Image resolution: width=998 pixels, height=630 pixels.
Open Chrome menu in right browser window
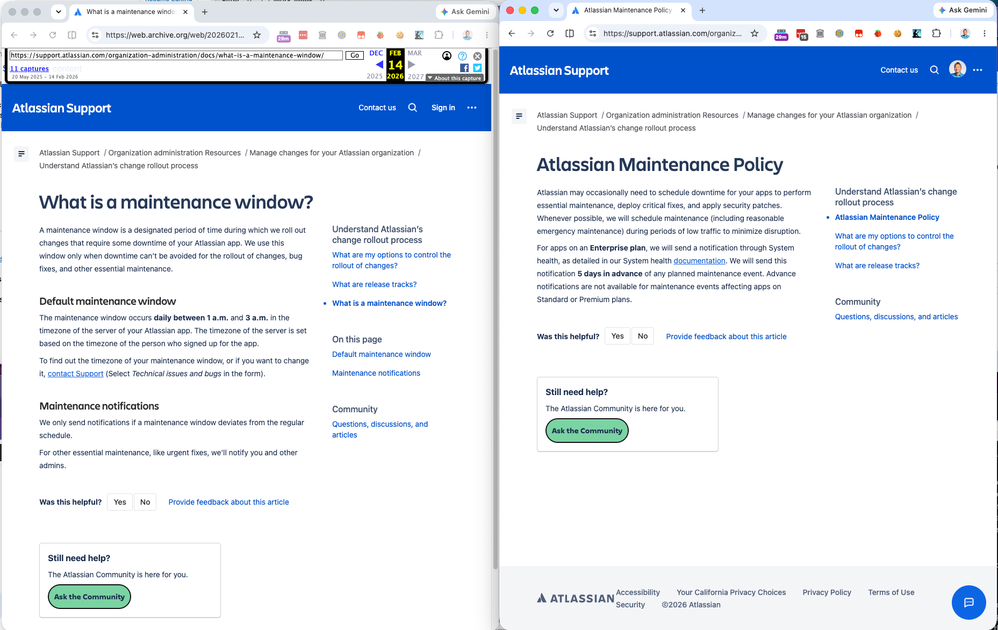click(985, 34)
